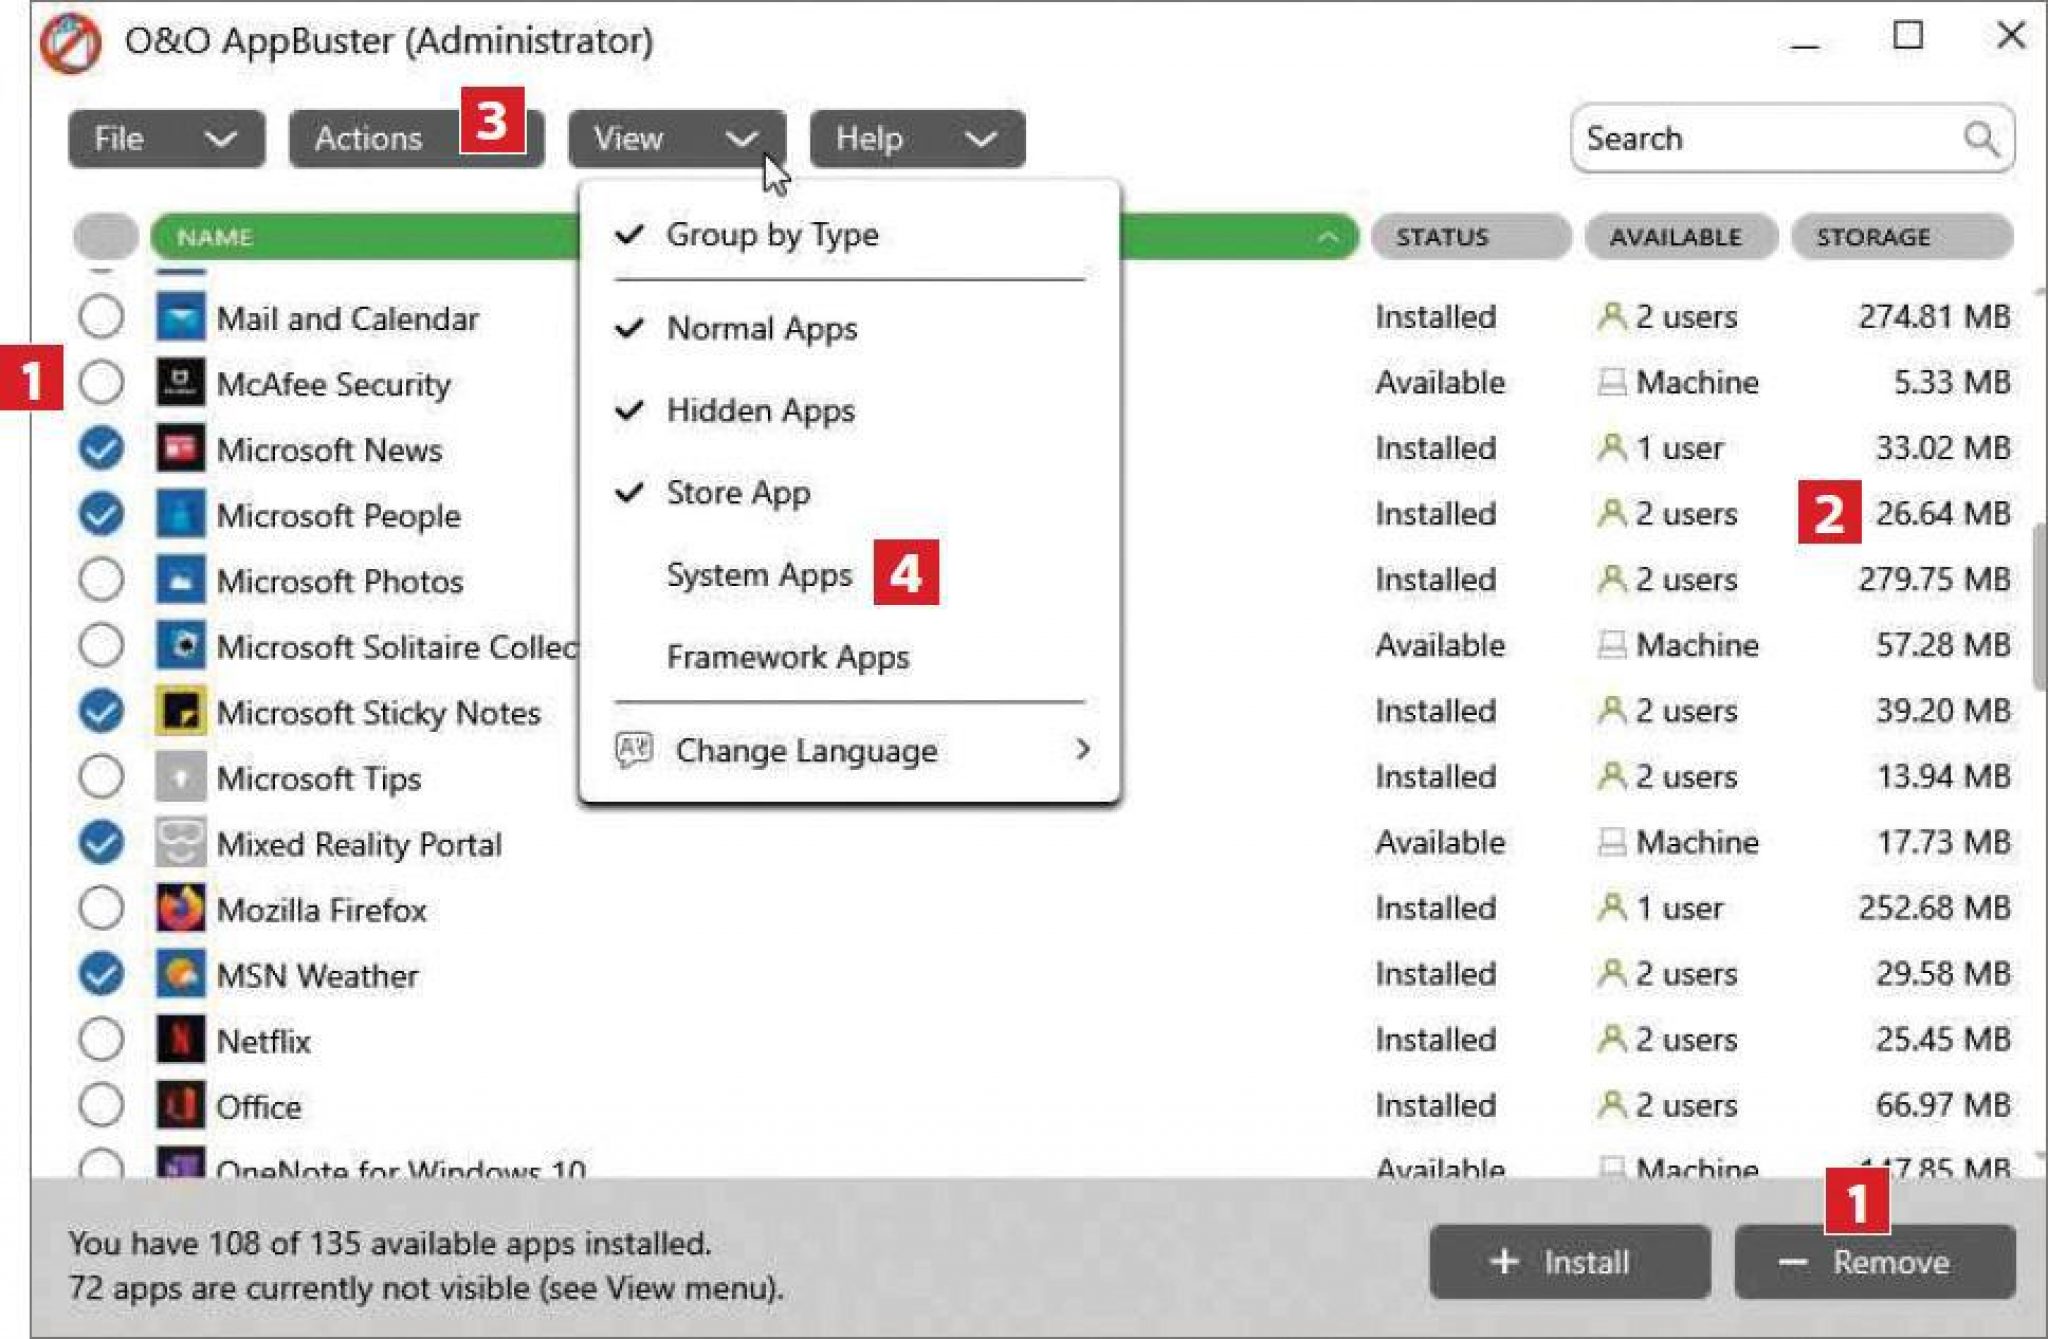
Task: Click the Mail and Calendar app icon
Action: click(181, 317)
